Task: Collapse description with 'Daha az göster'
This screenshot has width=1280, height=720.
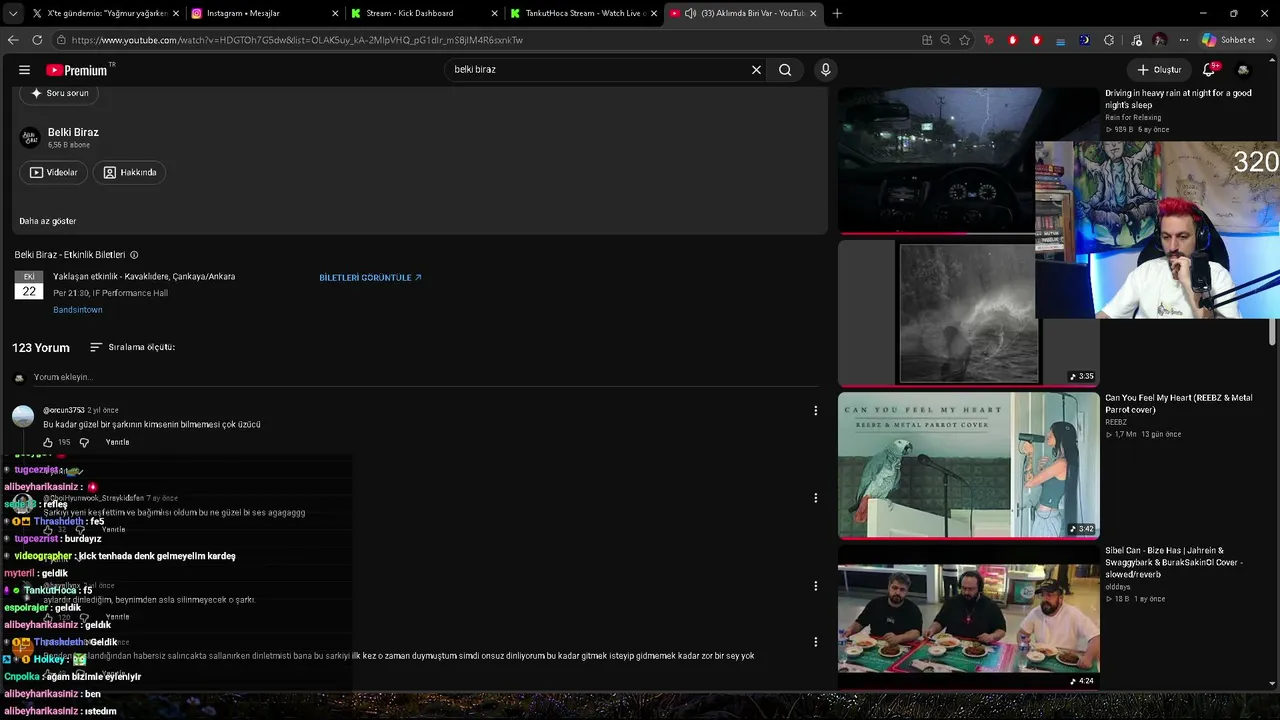Action: (48, 221)
